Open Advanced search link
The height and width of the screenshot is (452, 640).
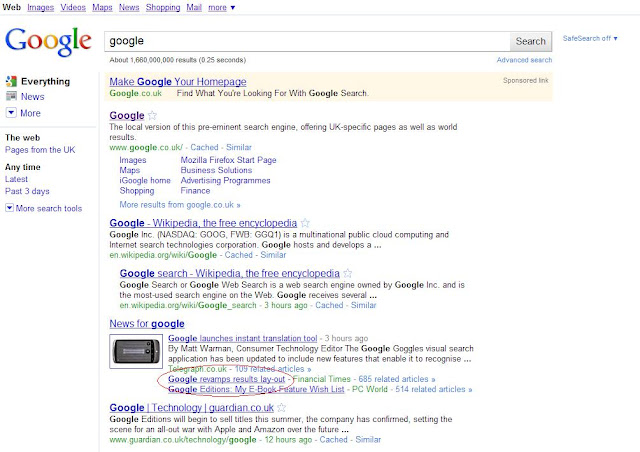pos(524,60)
